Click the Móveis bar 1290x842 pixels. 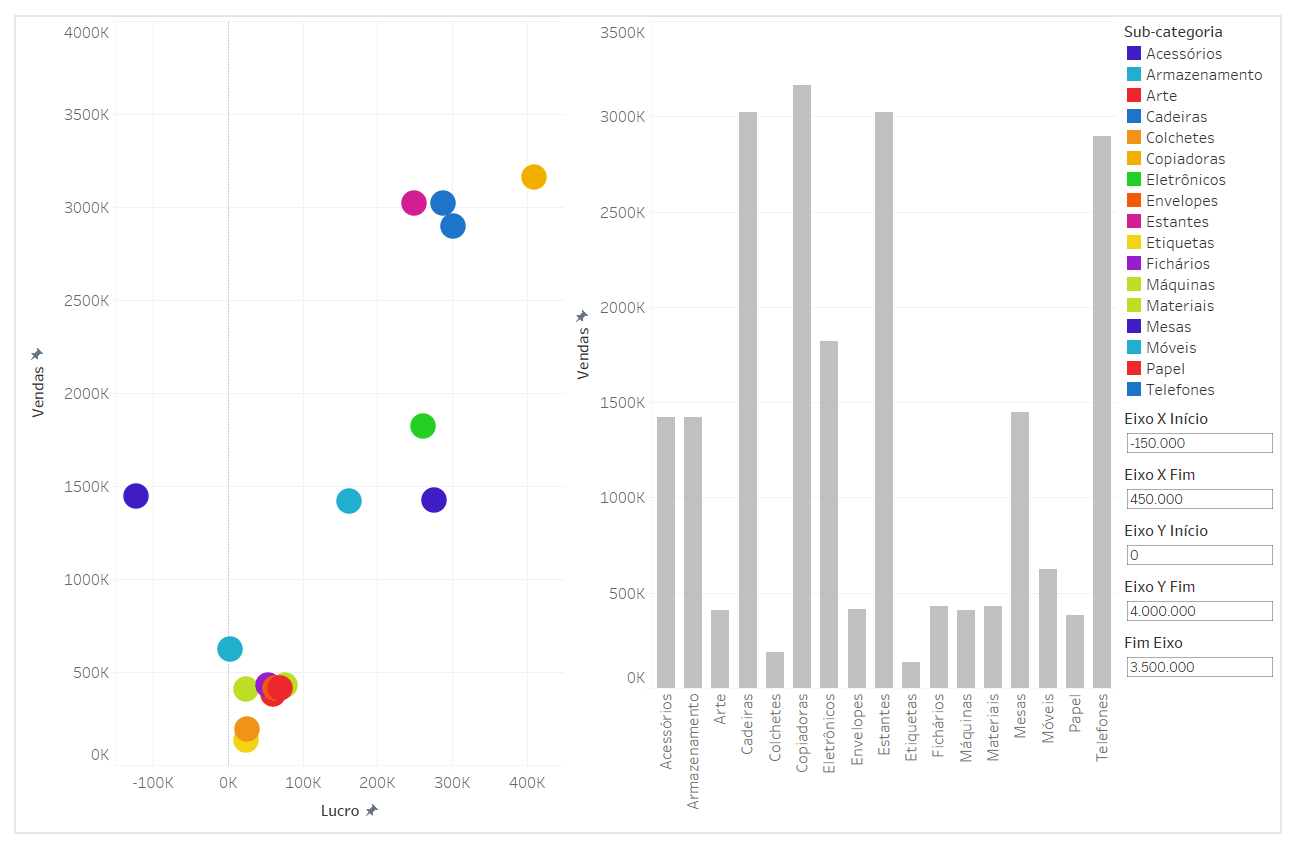pos(1048,628)
